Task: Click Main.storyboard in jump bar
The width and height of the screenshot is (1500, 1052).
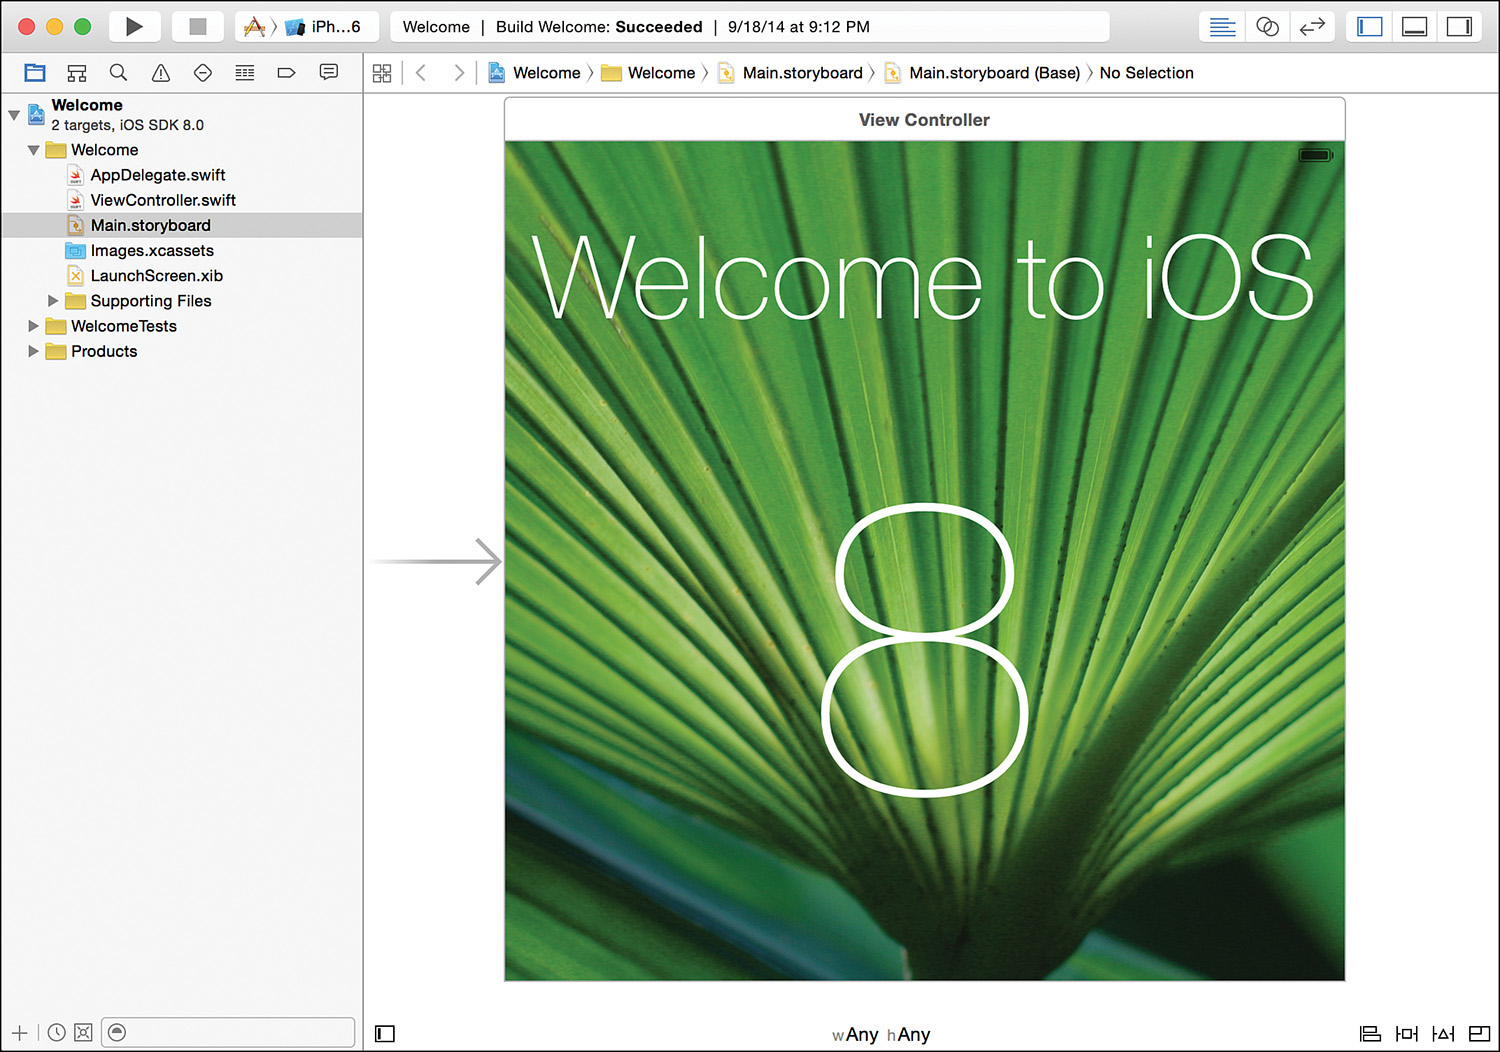Action: [x=790, y=73]
